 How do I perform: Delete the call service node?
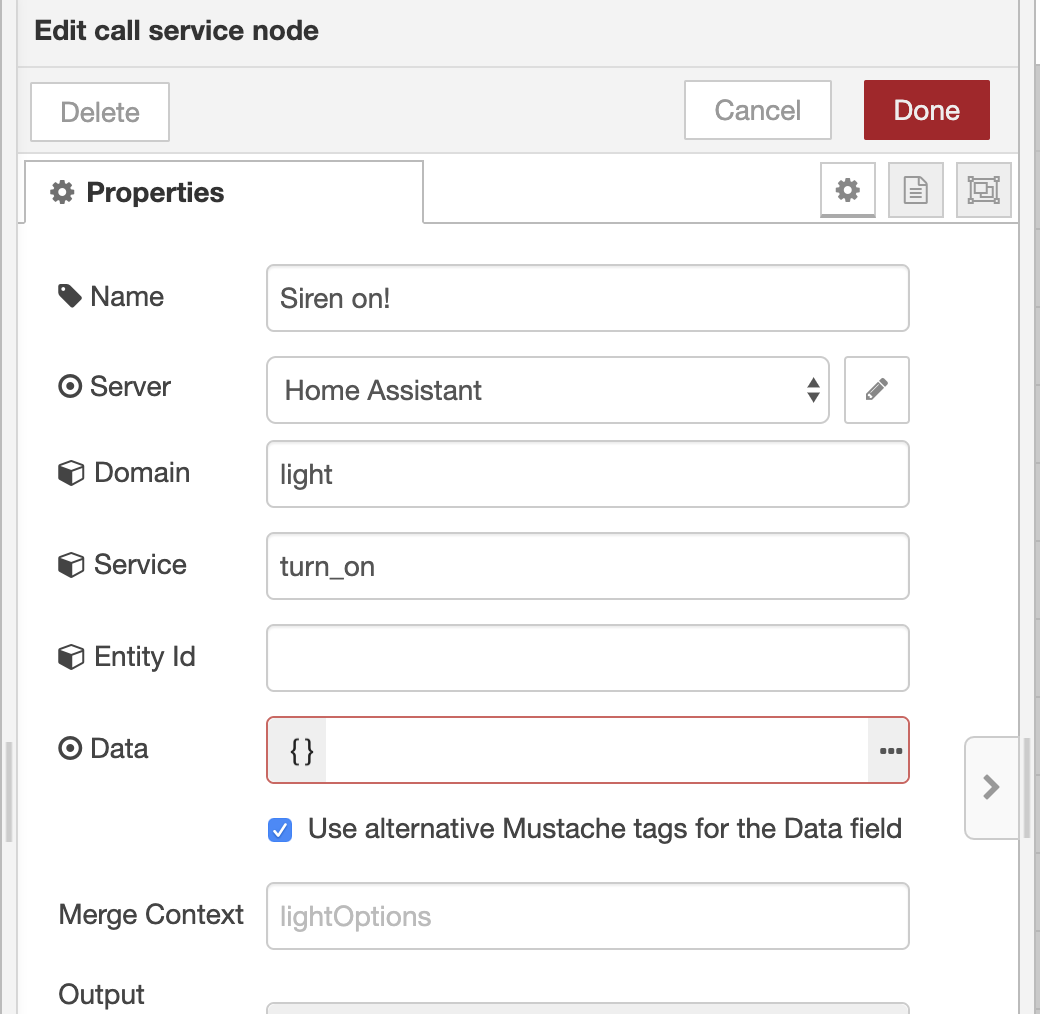coord(99,113)
